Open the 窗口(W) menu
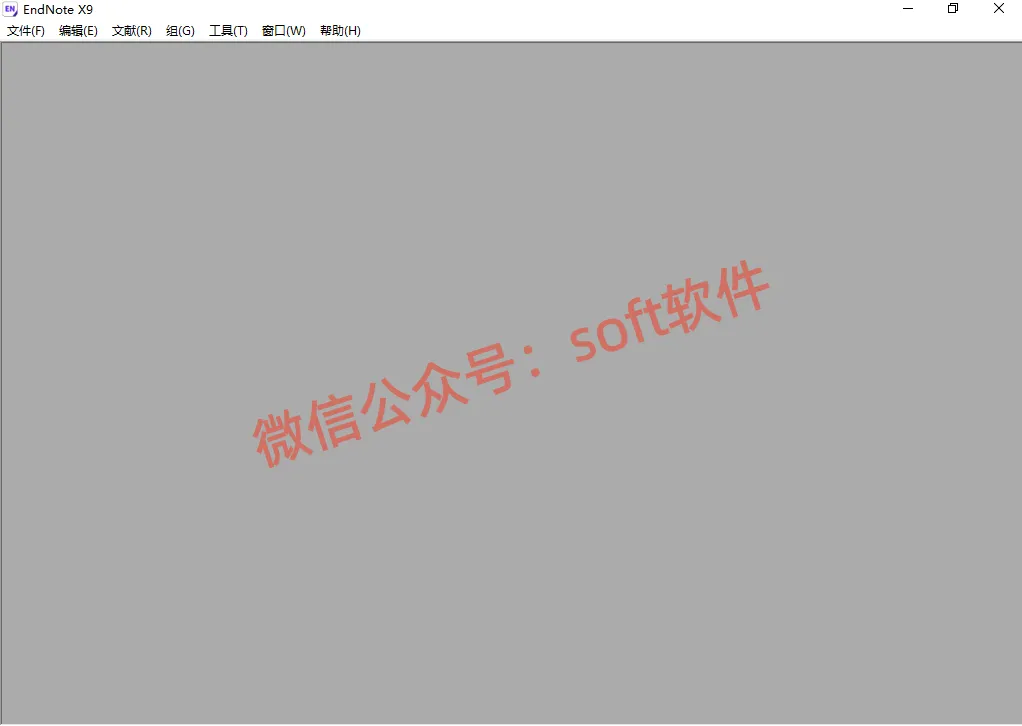This screenshot has width=1022, height=726. 284,31
